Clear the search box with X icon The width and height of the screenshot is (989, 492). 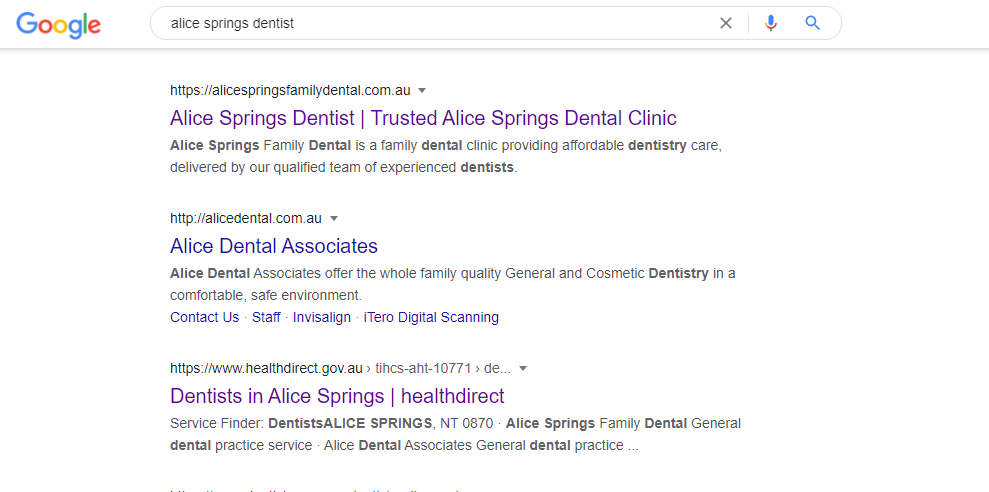coord(726,23)
